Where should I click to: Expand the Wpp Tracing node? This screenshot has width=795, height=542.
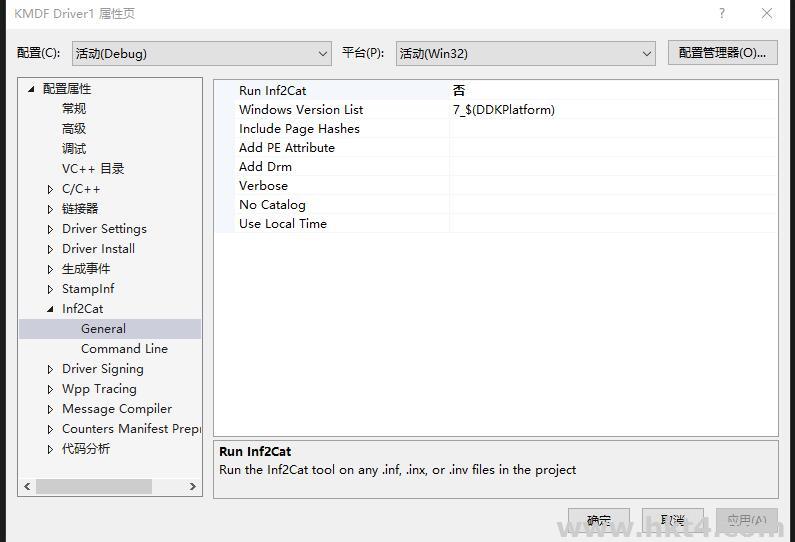point(51,389)
